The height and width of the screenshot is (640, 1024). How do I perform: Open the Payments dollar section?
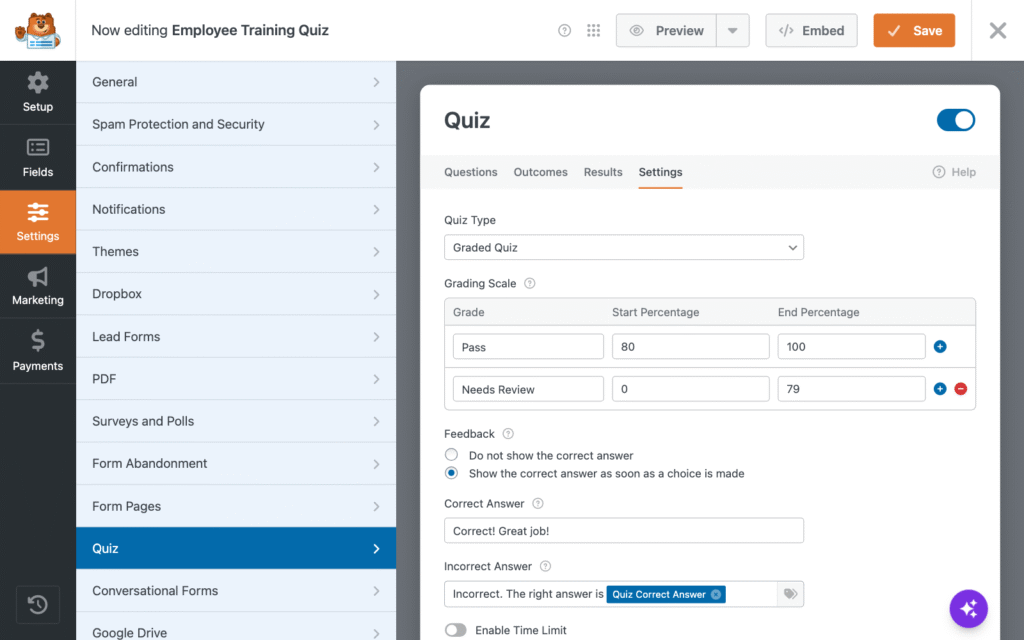(37, 351)
